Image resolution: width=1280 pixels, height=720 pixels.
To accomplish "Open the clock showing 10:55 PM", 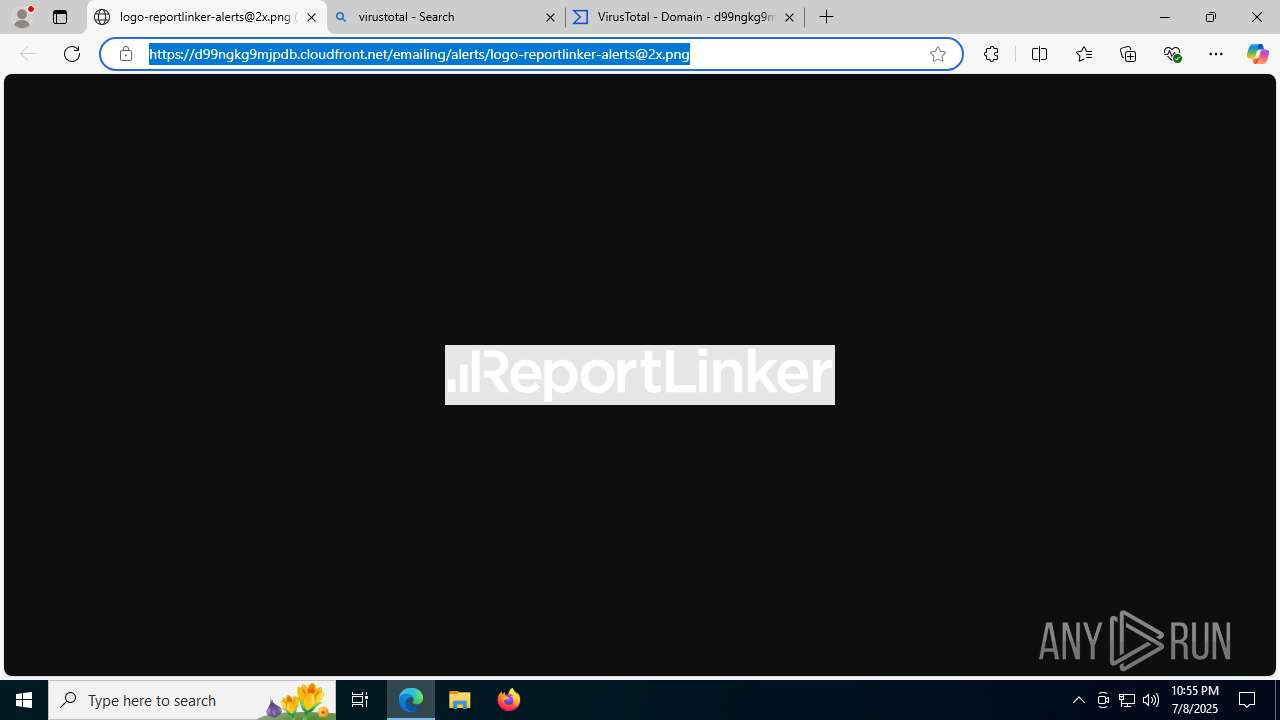I will coord(1194,700).
